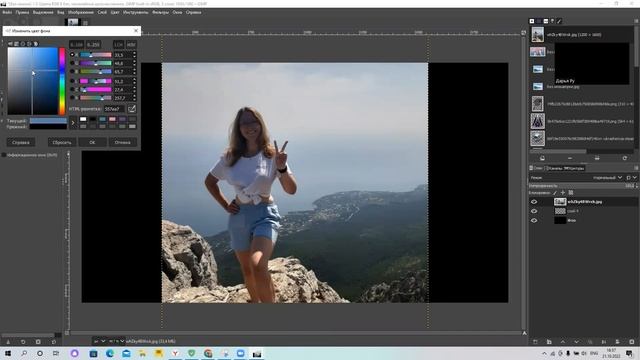Screen dimensions: 640x360
Task: Select the GIMP color selector tab icon
Action: click(x=10, y=44)
